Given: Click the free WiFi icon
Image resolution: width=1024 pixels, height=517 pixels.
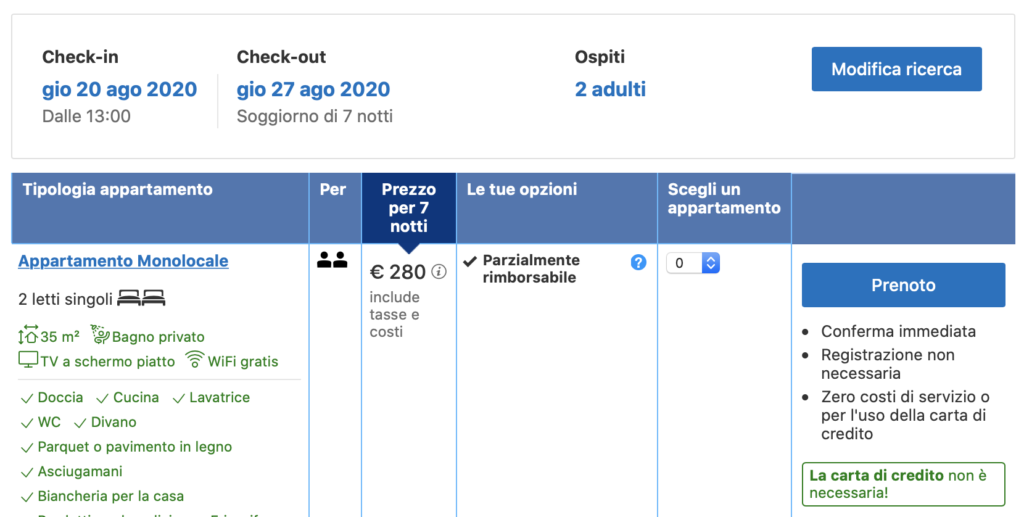Looking at the screenshot, I should coord(195,360).
